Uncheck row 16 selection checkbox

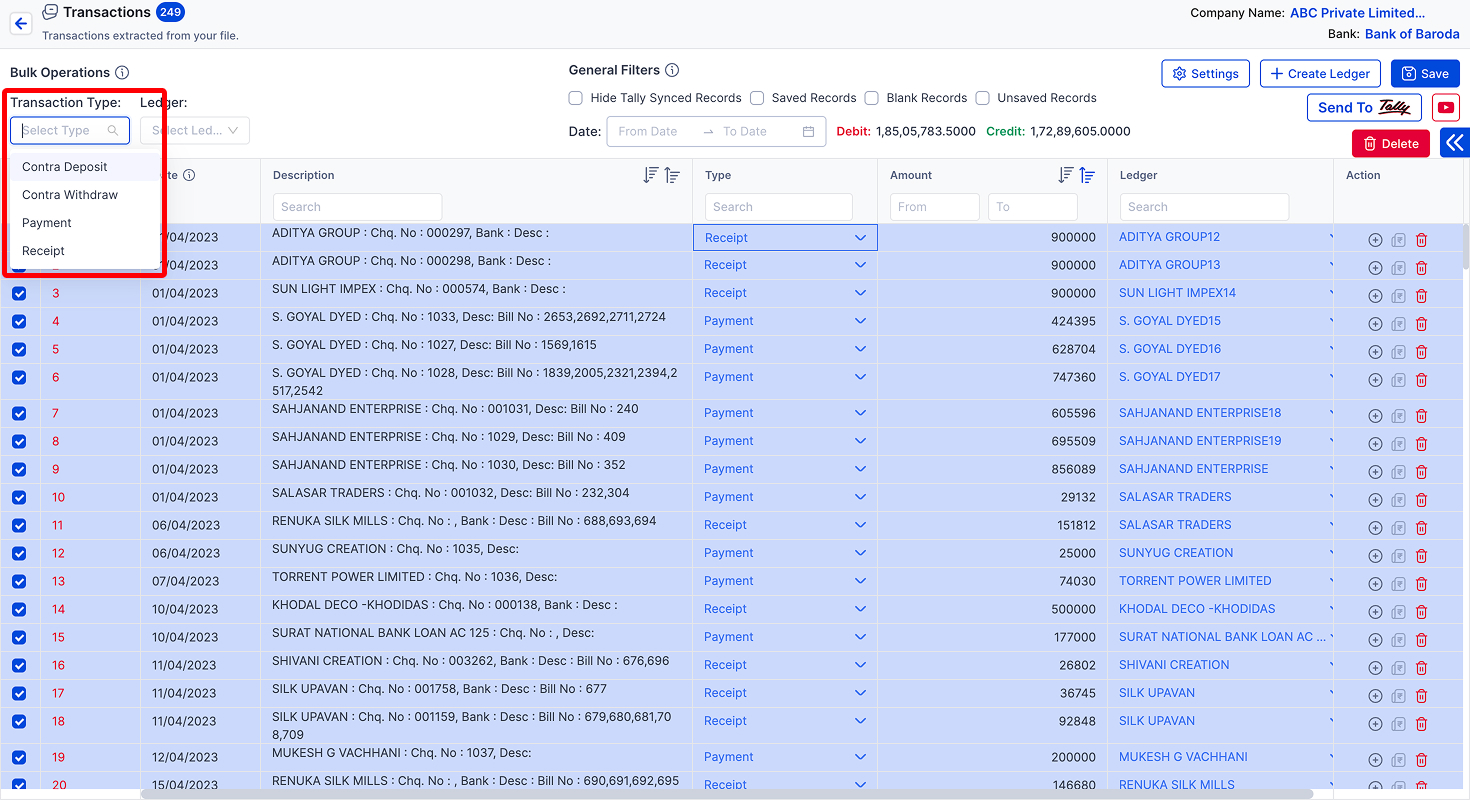[x=19, y=666]
